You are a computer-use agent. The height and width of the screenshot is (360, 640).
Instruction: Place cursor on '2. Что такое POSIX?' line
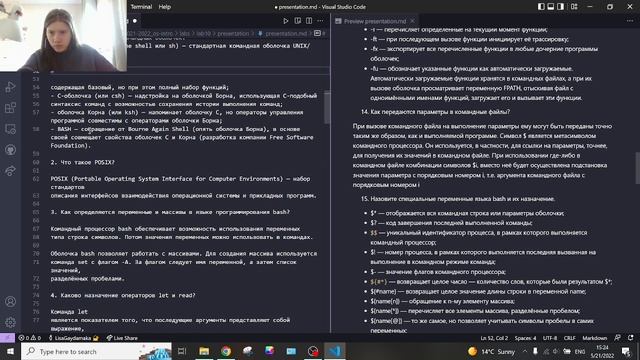click(x=82, y=162)
